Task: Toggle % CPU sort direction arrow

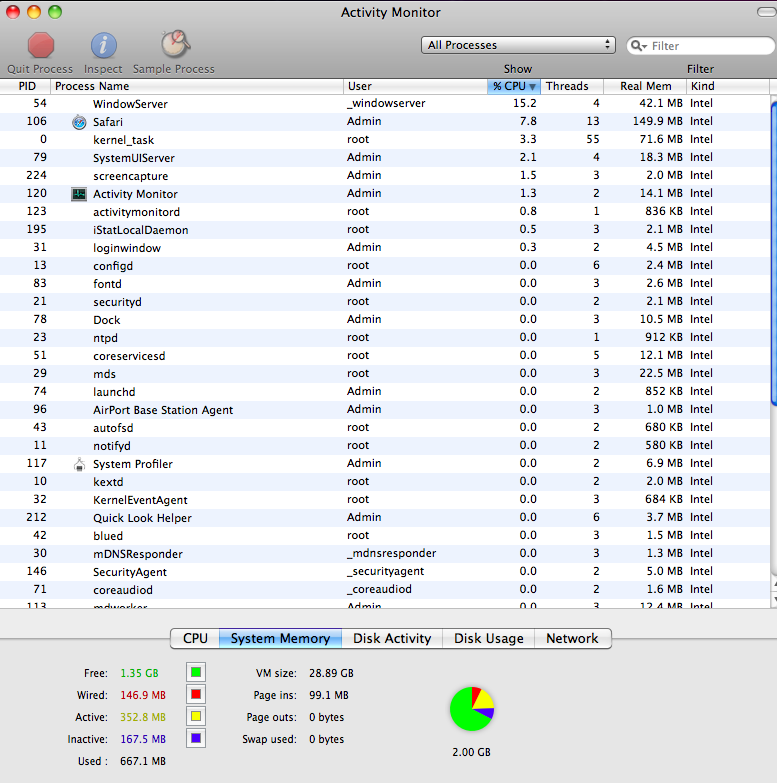Action: click(x=532, y=87)
